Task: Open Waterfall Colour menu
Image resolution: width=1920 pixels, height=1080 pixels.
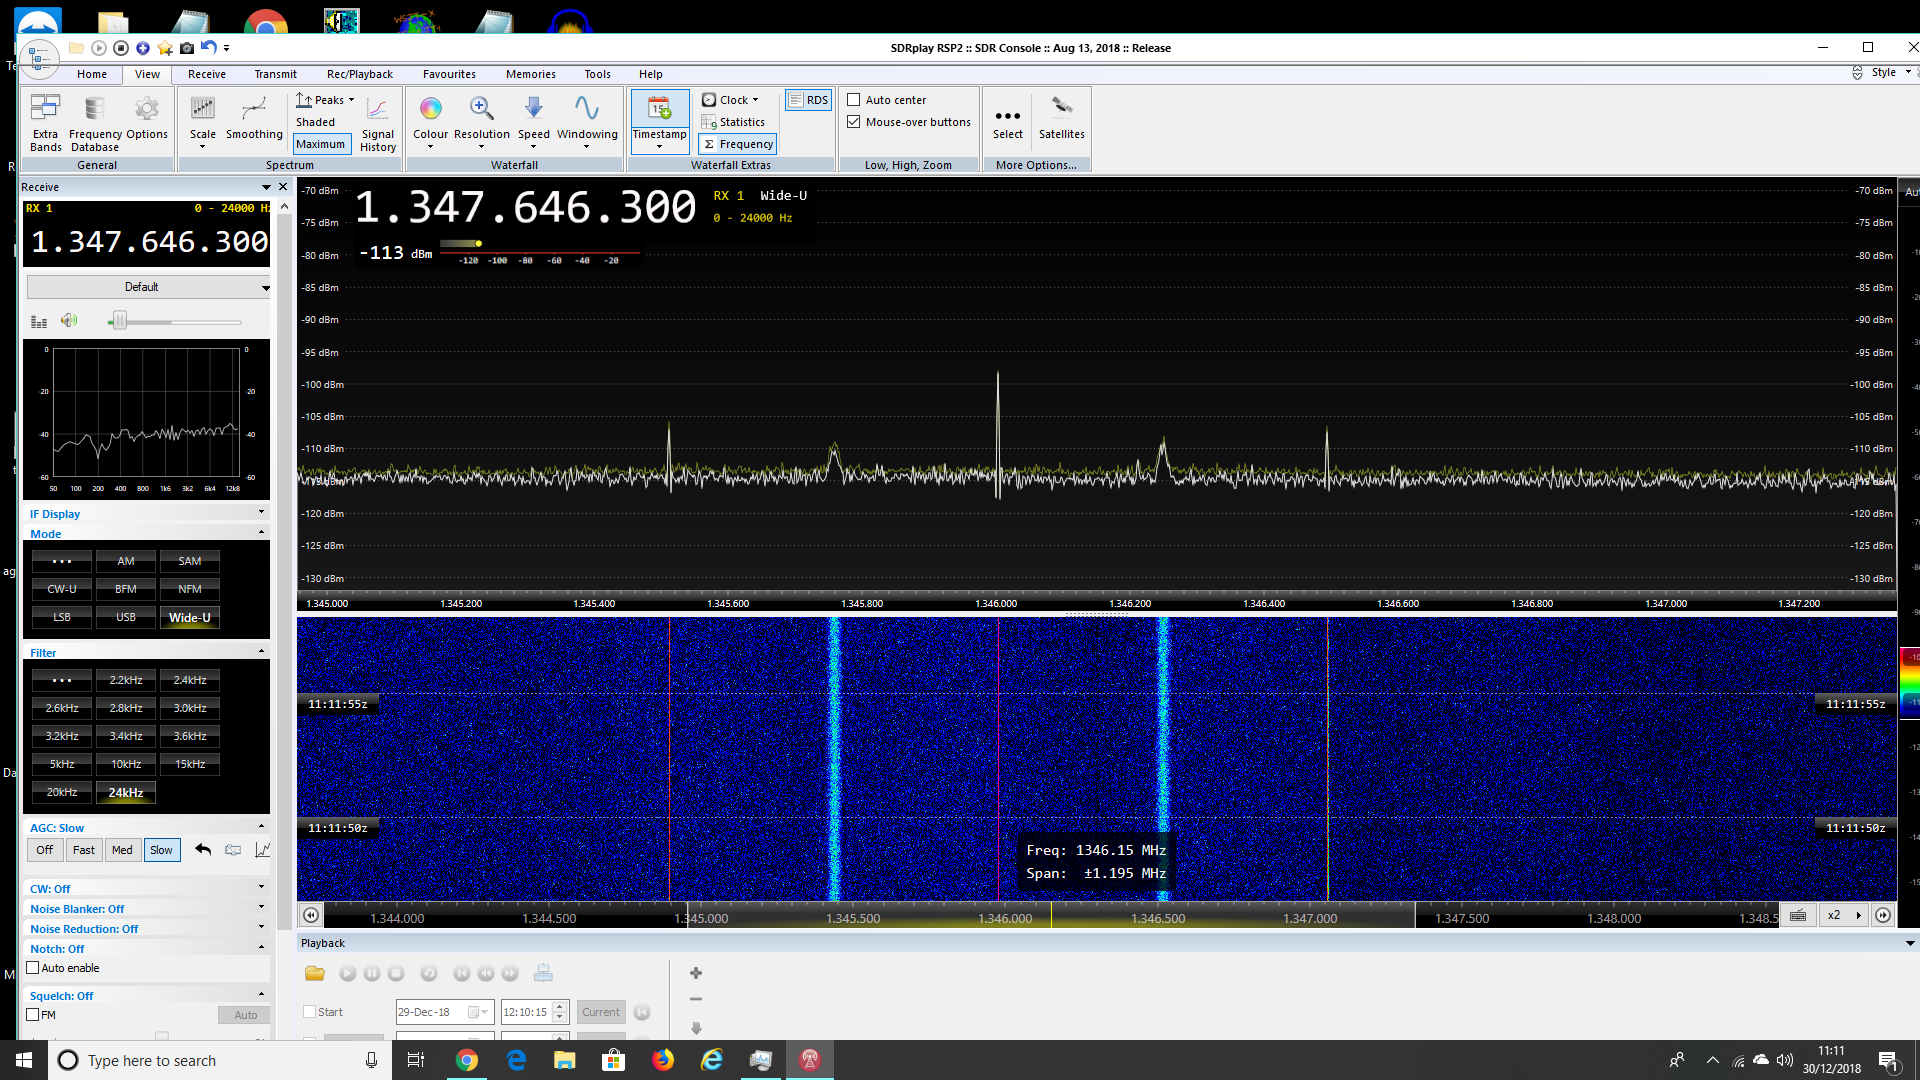Action: pyautogui.click(x=431, y=123)
